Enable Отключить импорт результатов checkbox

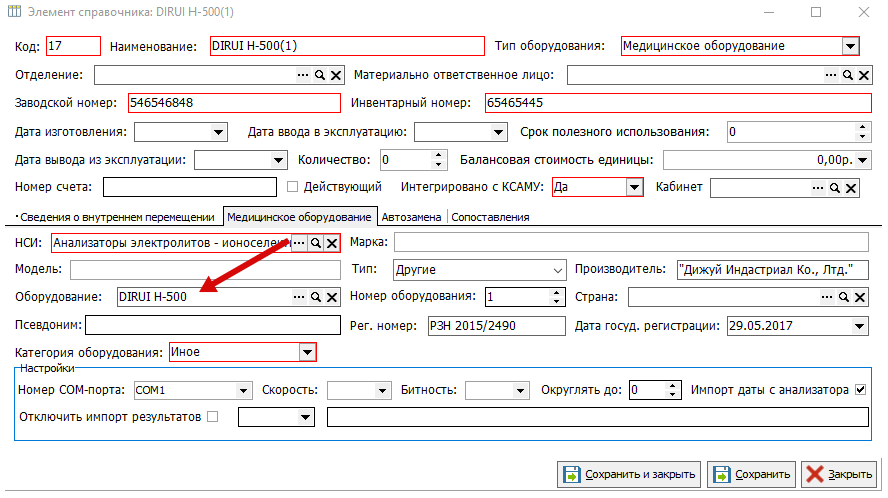tap(212, 416)
